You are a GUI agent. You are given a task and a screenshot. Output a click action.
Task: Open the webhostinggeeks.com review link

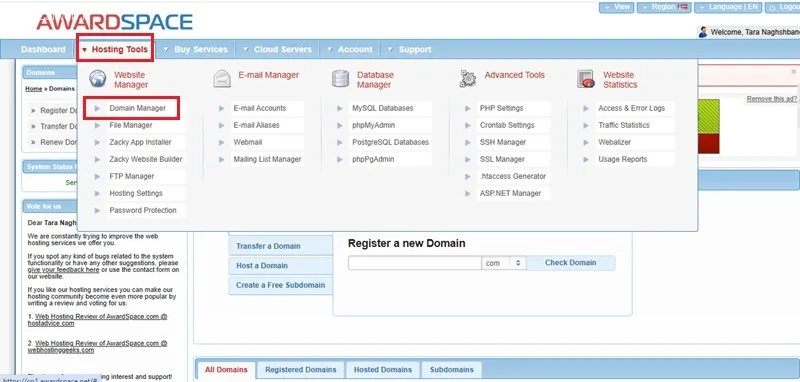[97, 347]
